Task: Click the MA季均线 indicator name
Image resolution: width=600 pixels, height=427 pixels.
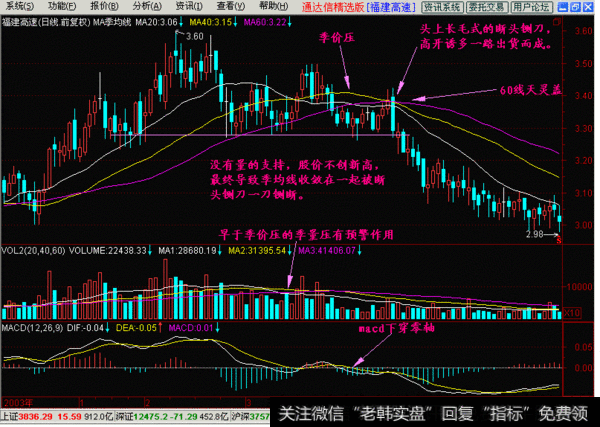Action: click(112, 22)
